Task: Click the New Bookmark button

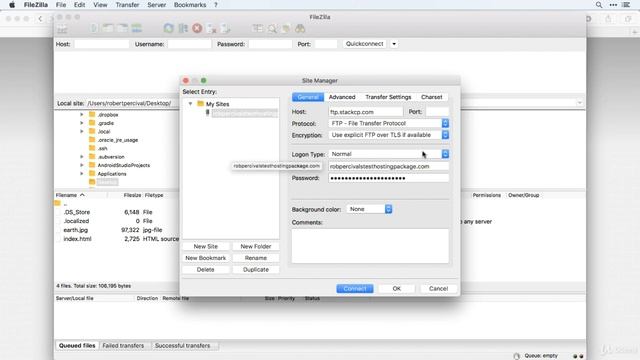Action: click(206, 258)
